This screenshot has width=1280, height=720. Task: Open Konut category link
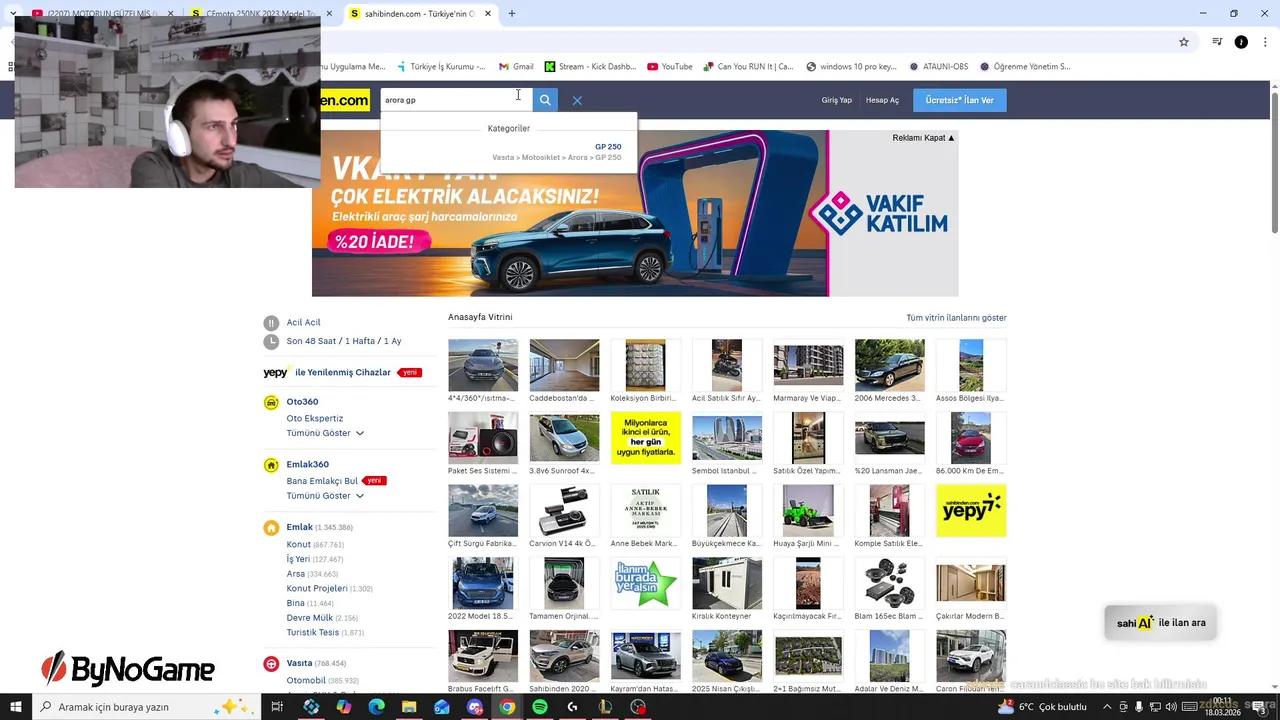[299, 545]
